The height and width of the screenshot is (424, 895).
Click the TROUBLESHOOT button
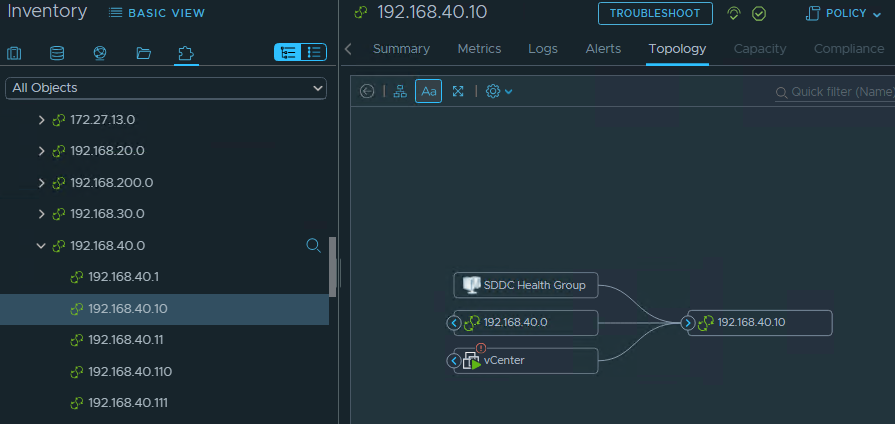(x=655, y=13)
